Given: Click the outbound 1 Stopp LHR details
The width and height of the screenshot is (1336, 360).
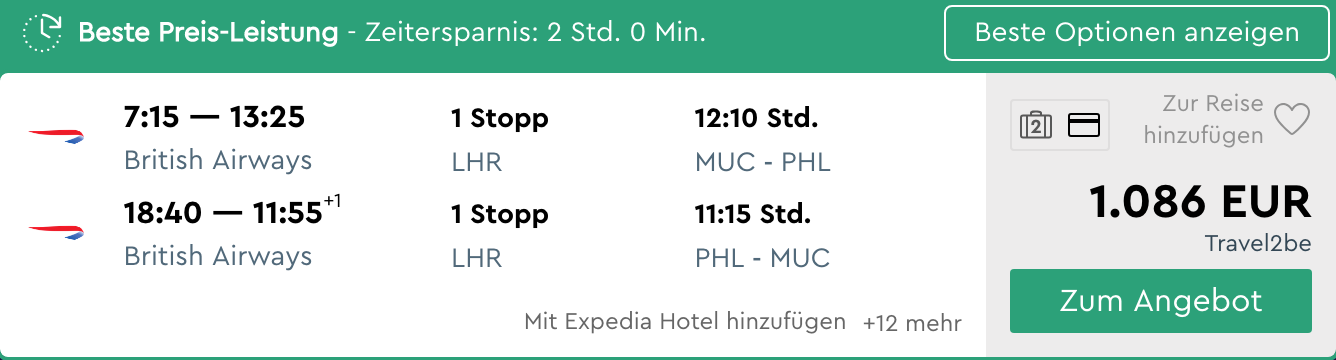Looking at the screenshot, I should point(500,140).
